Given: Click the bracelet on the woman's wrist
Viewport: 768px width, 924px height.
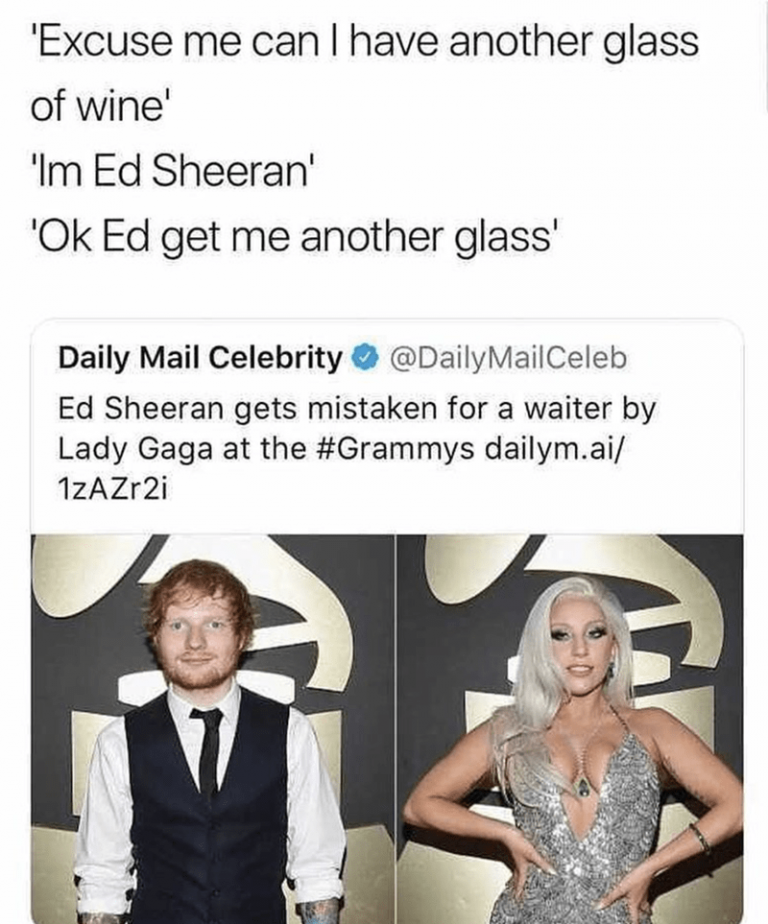Looking at the screenshot, I should 702,837.
